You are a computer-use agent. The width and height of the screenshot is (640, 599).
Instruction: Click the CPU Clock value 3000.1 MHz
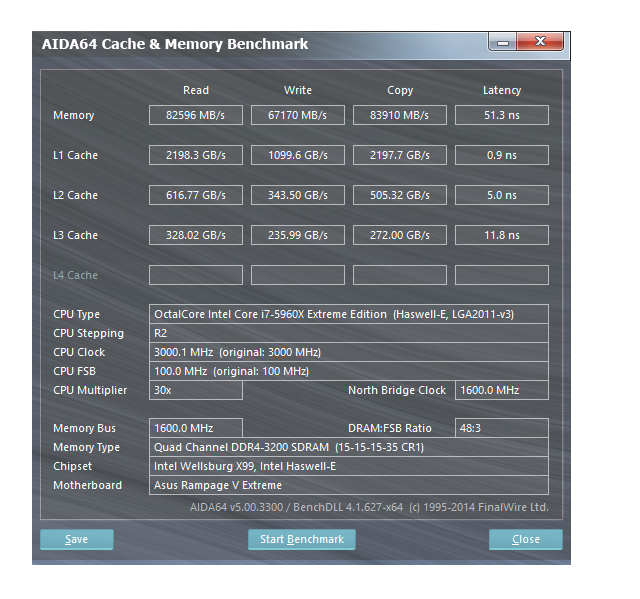(349, 352)
